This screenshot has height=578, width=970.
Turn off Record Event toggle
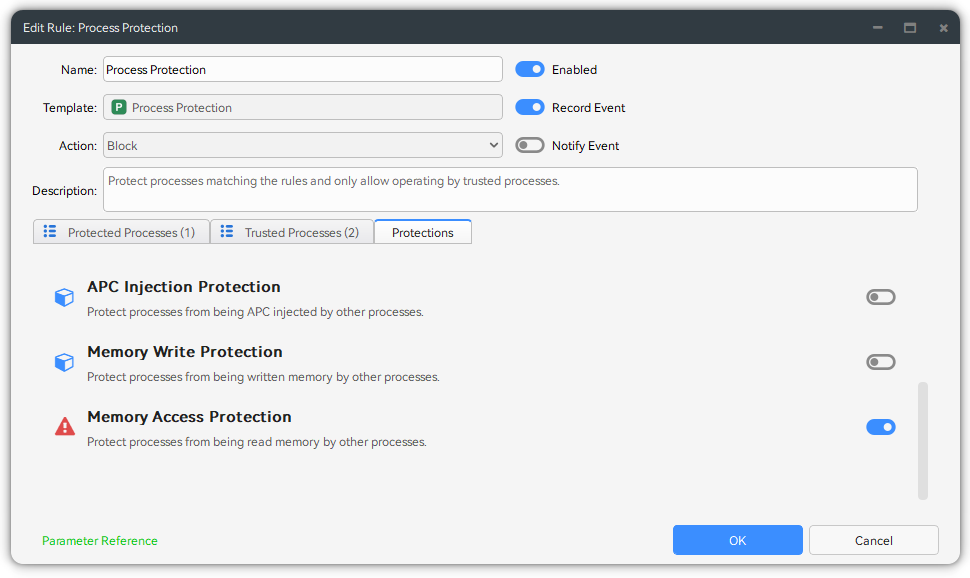tap(529, 108)
